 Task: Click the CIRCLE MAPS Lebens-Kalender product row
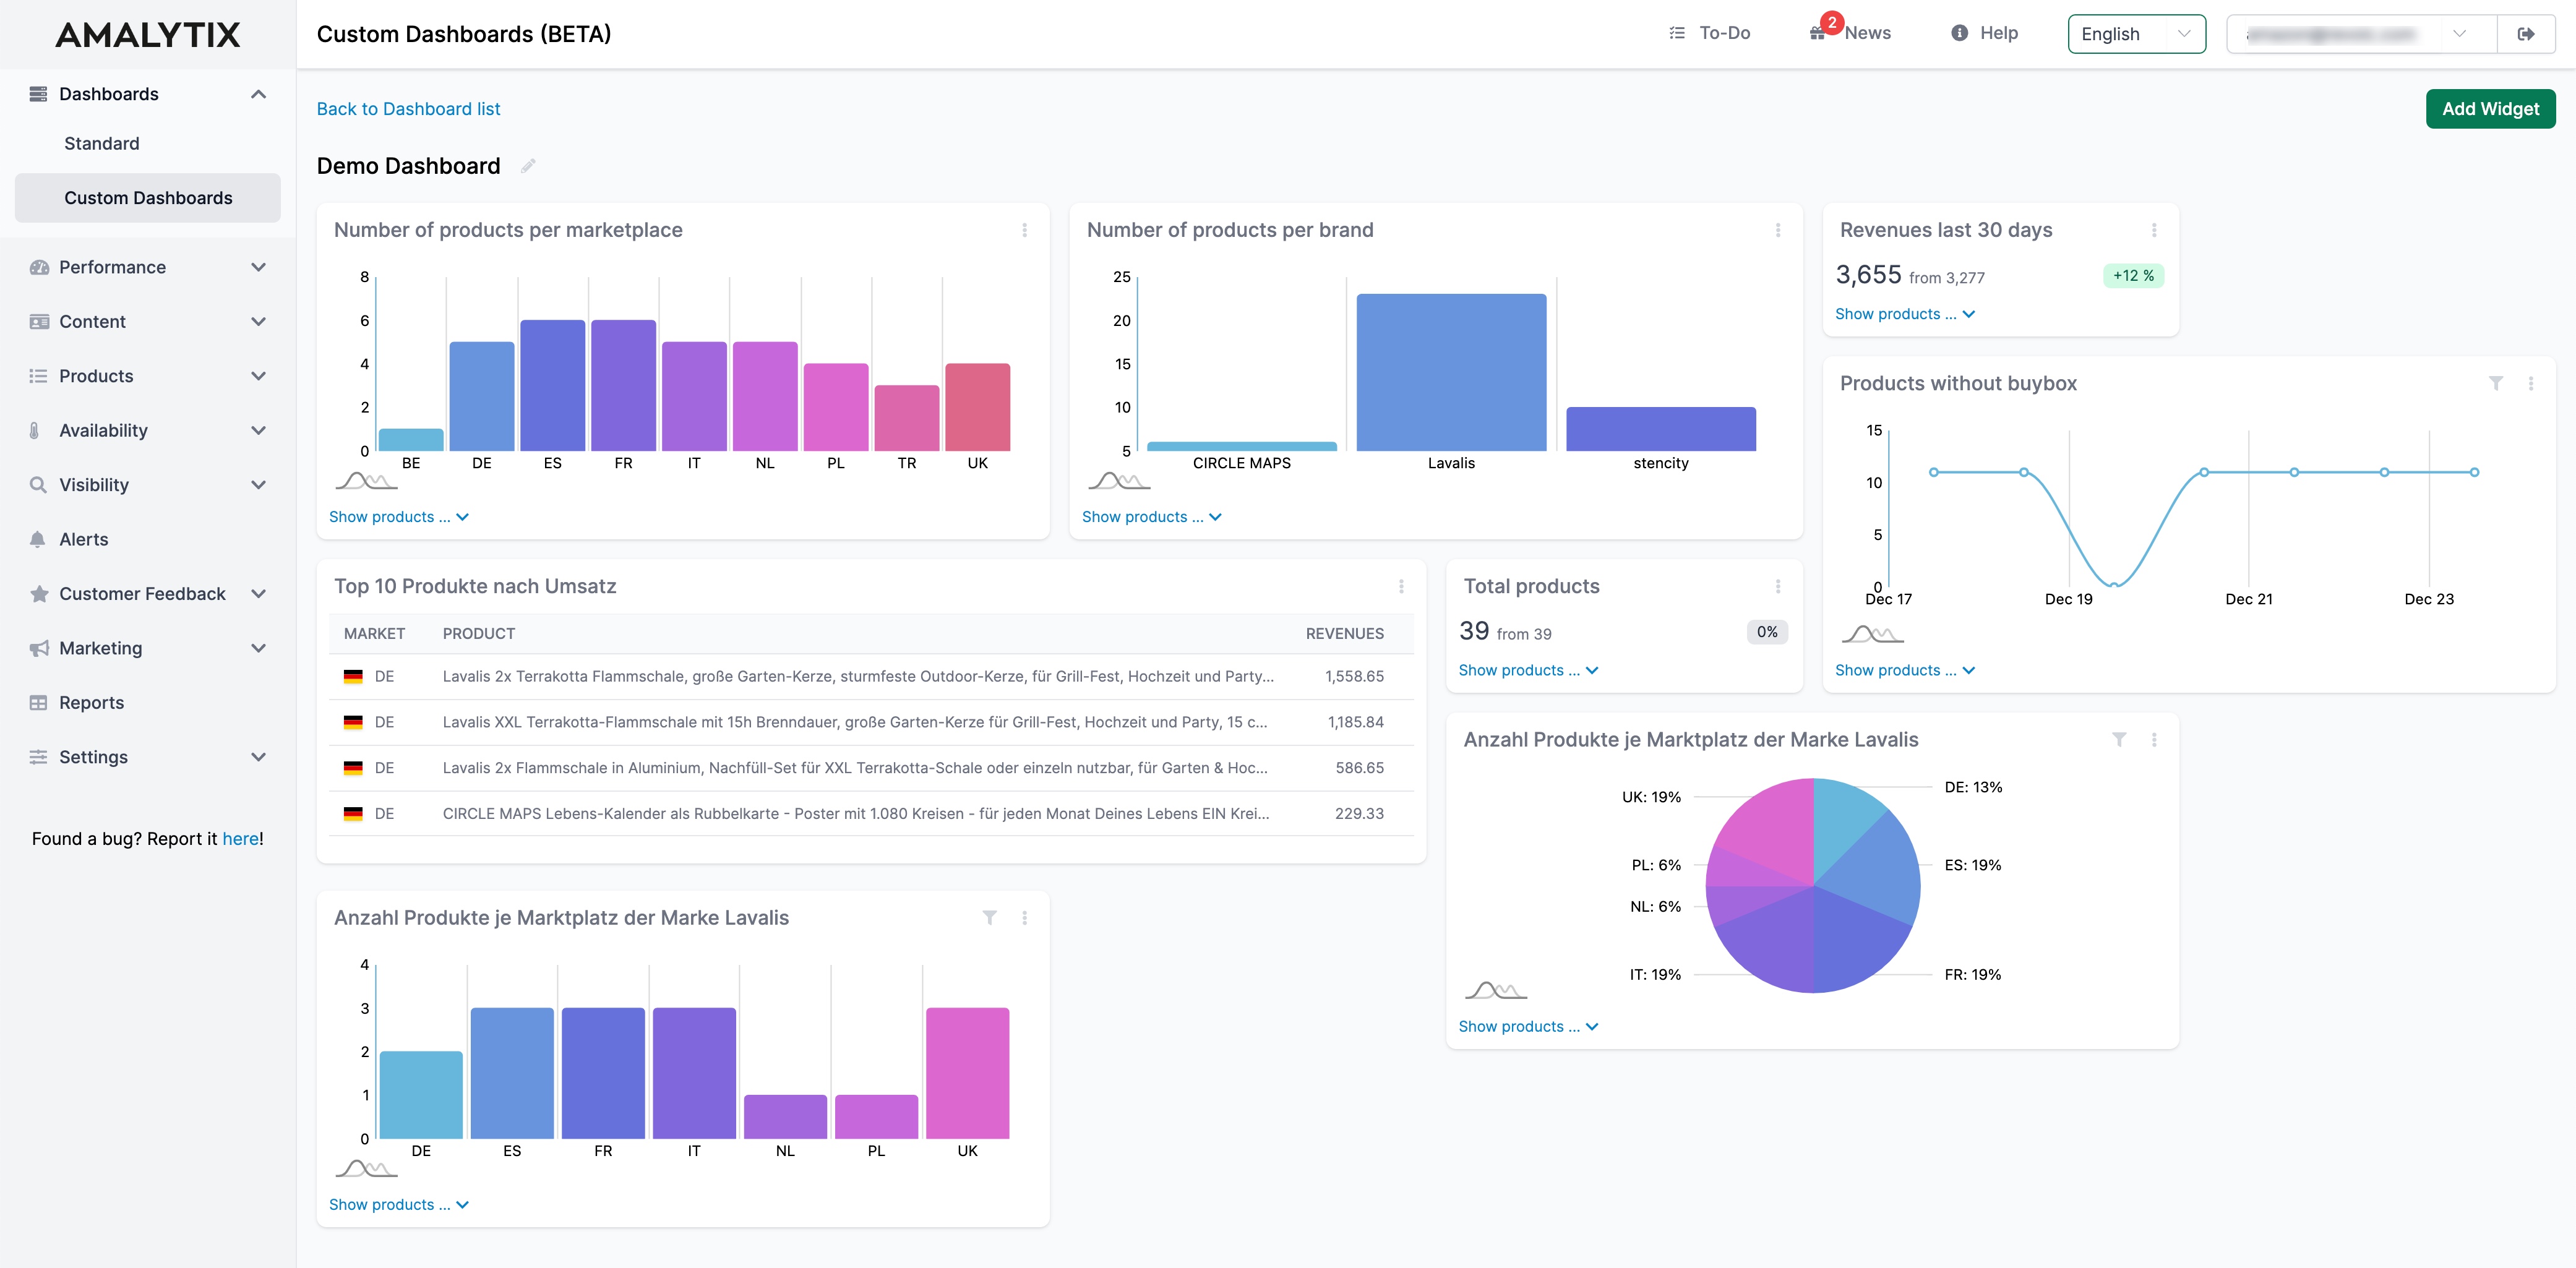(871, 814)
